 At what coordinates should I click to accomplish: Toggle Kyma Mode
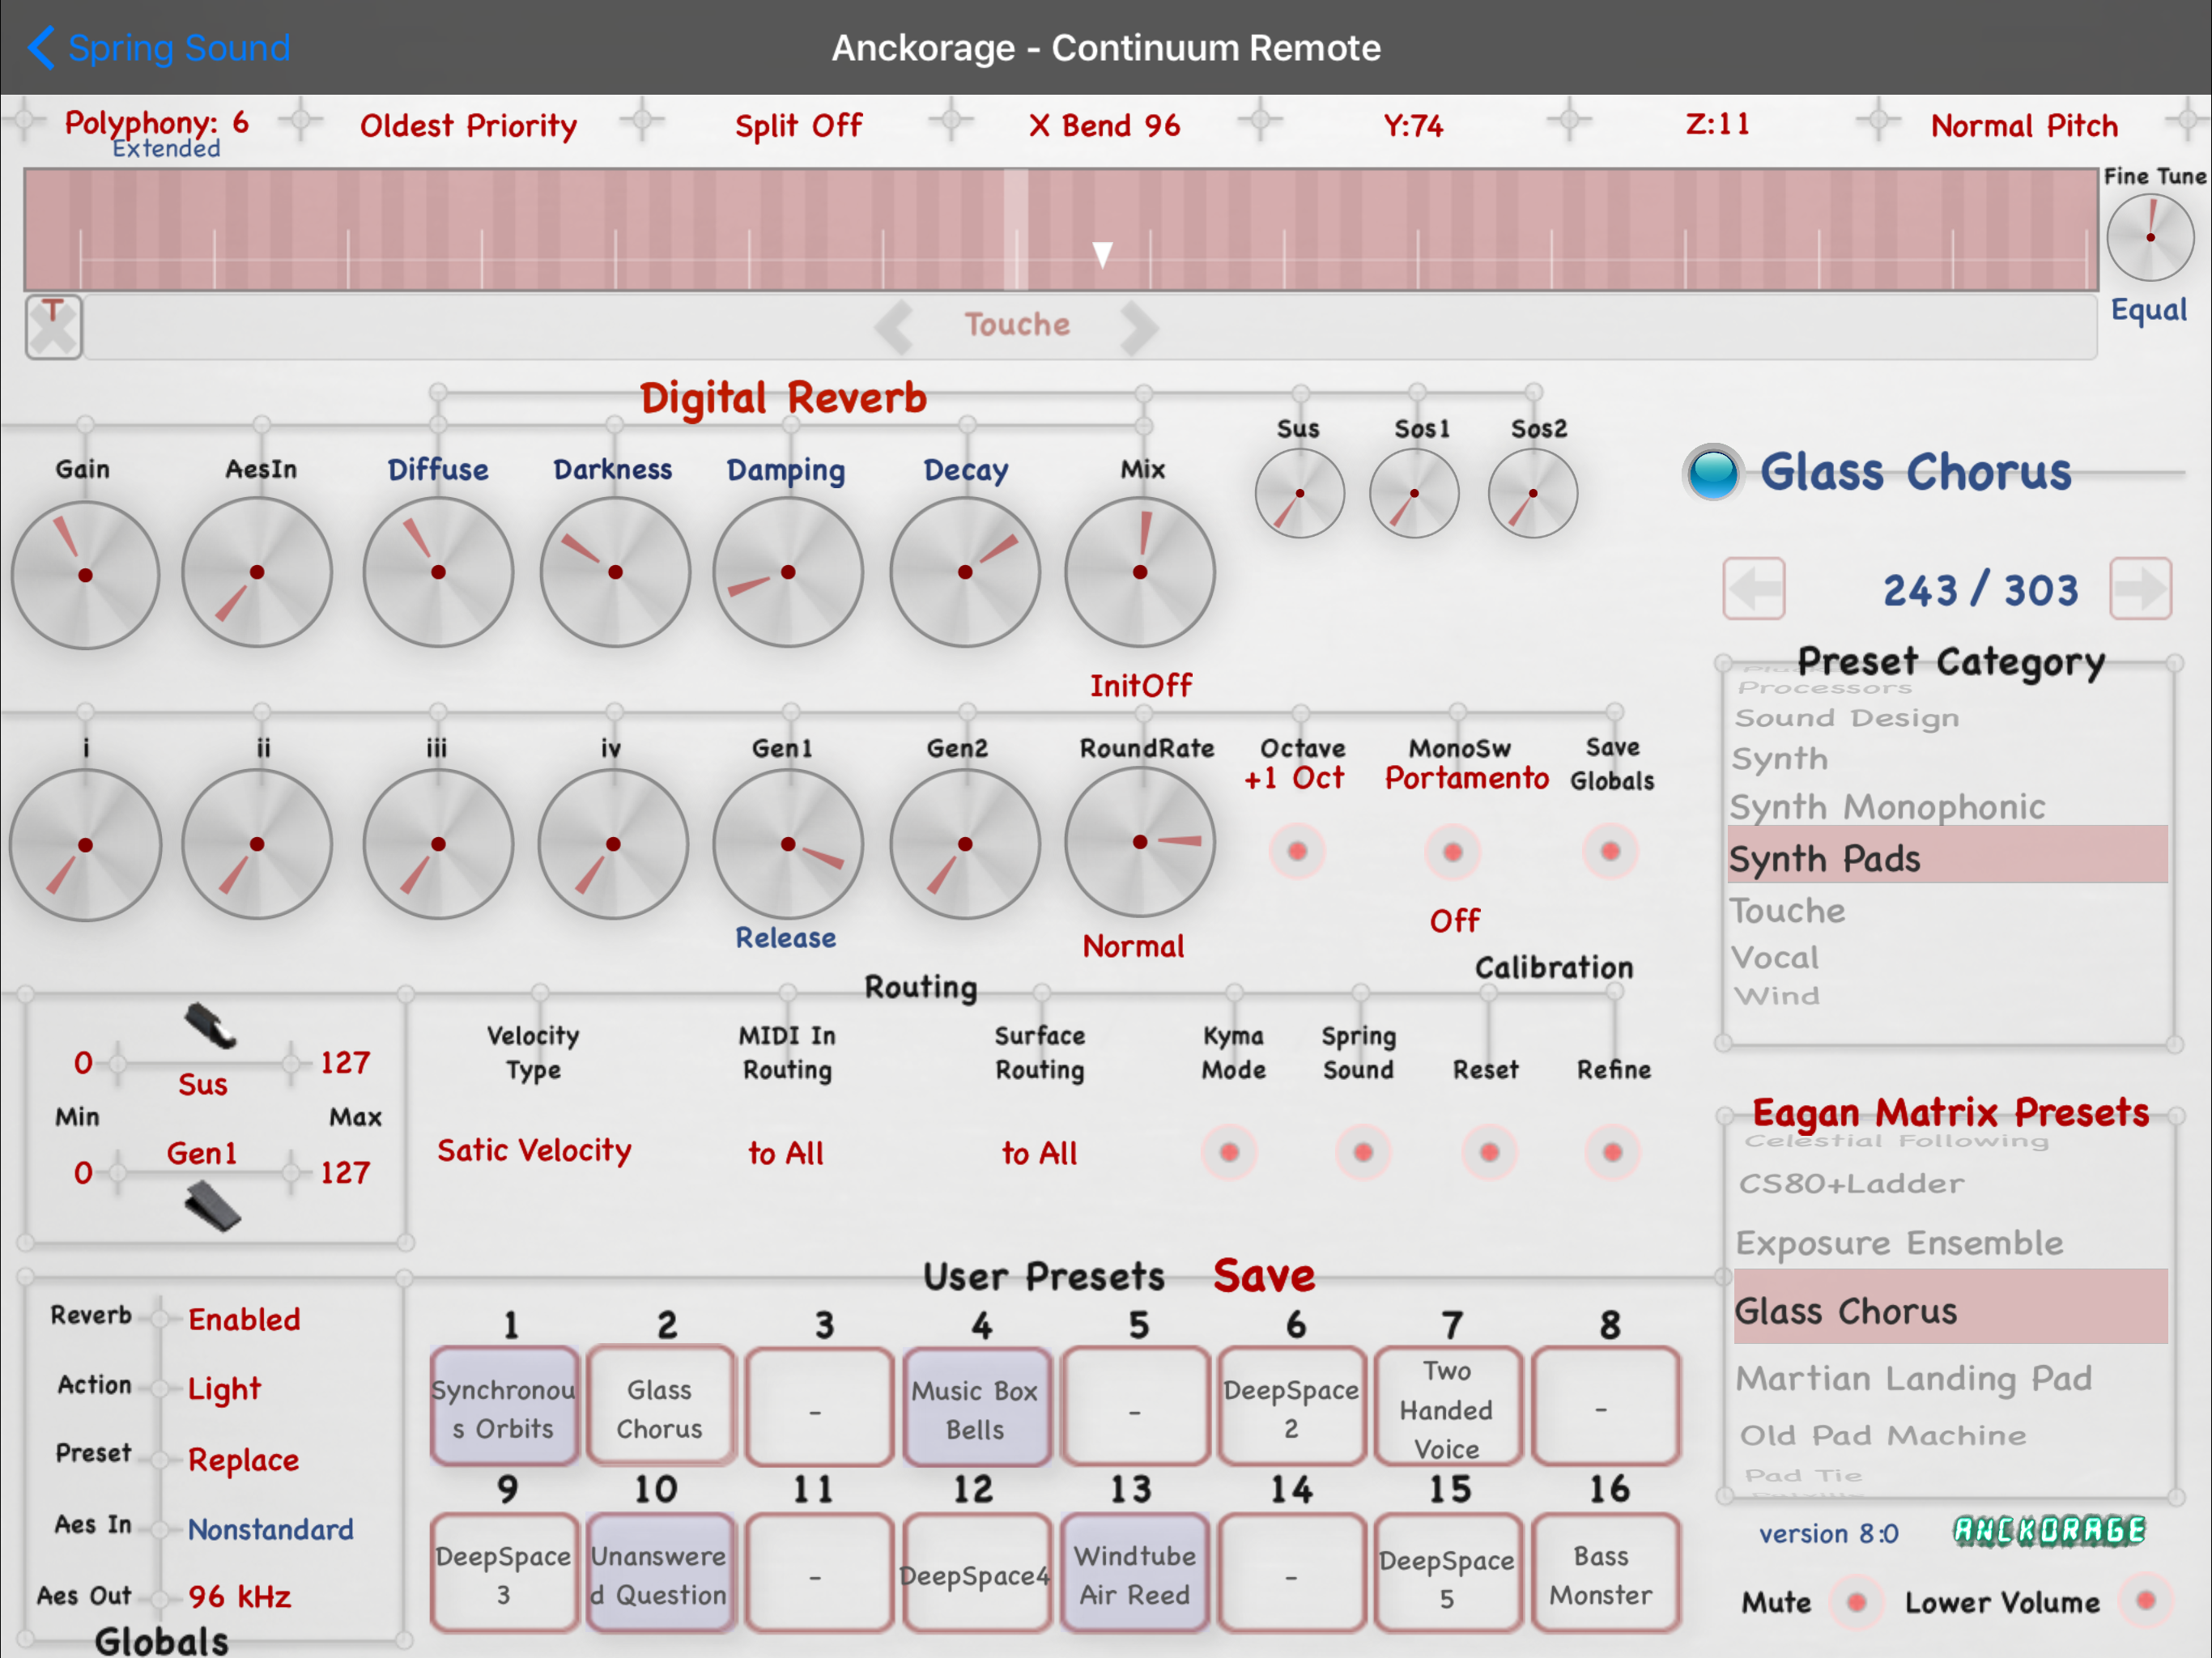coord(1229,1152)
